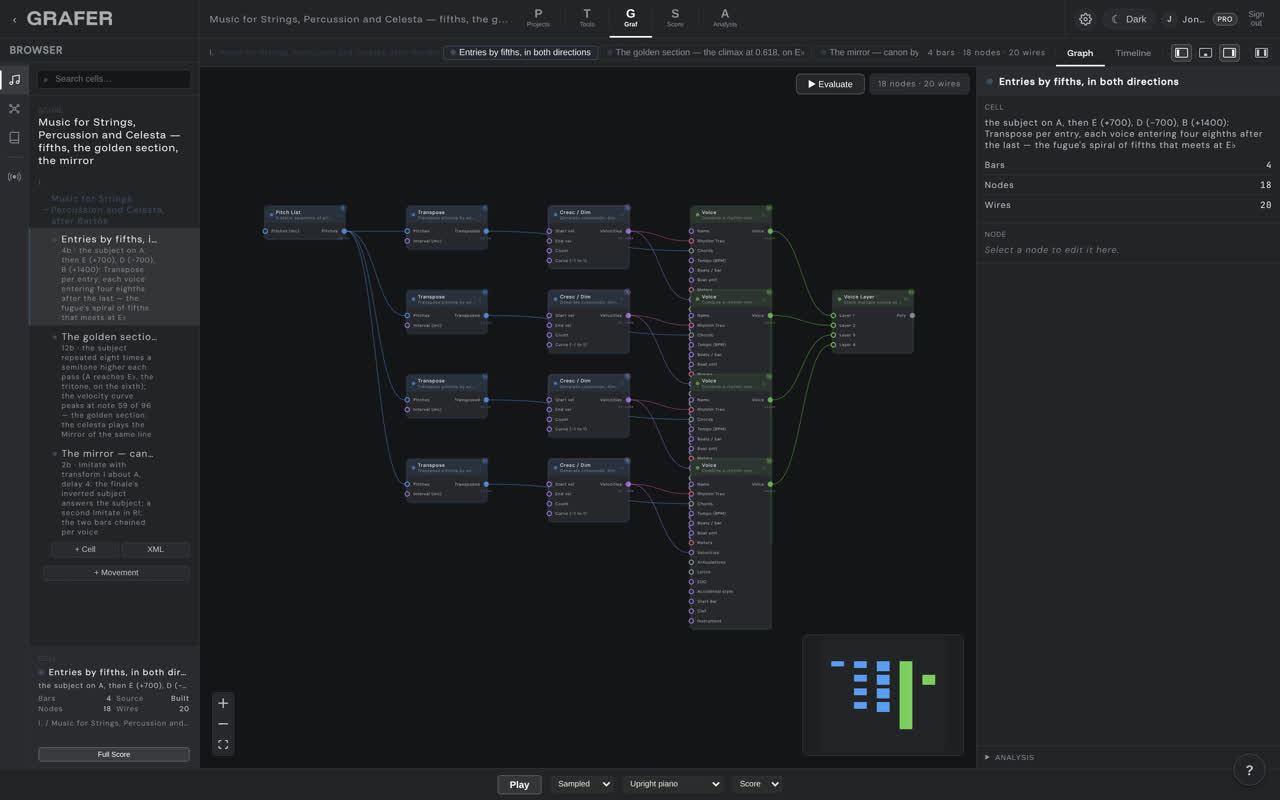Click Sign out link
This screenshot has height=800, width=1280.
pyautogui.click(x=1256, y=19)
